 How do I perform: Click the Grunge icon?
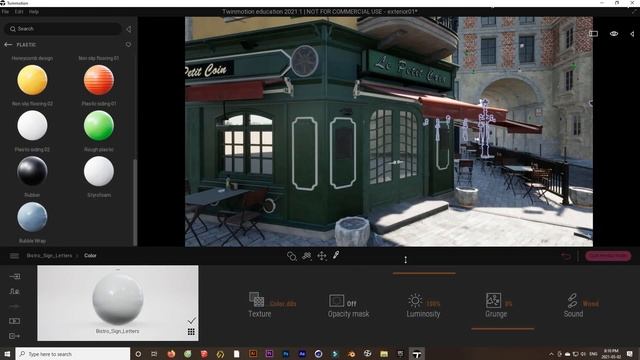(493, 300)
